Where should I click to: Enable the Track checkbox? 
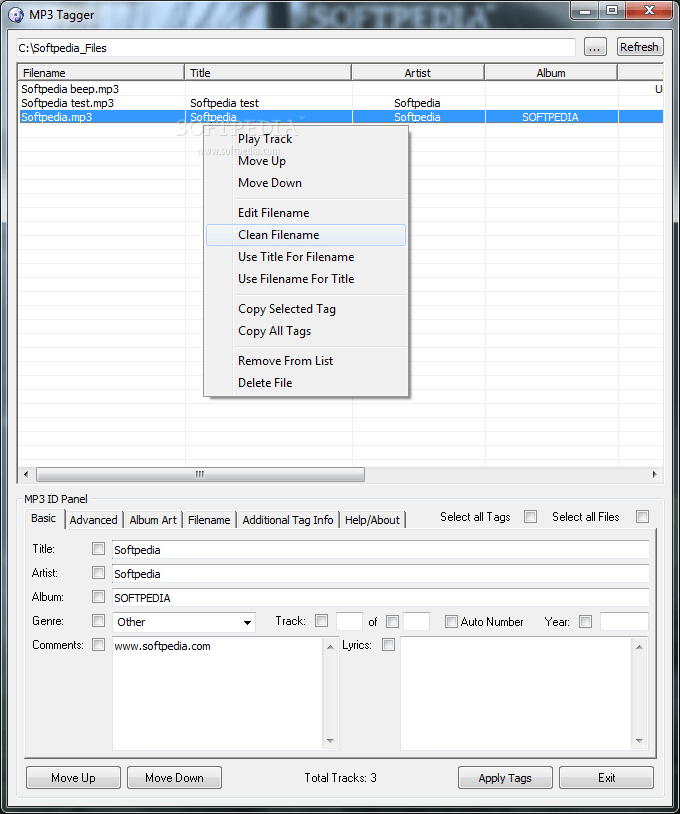(322, 621)
